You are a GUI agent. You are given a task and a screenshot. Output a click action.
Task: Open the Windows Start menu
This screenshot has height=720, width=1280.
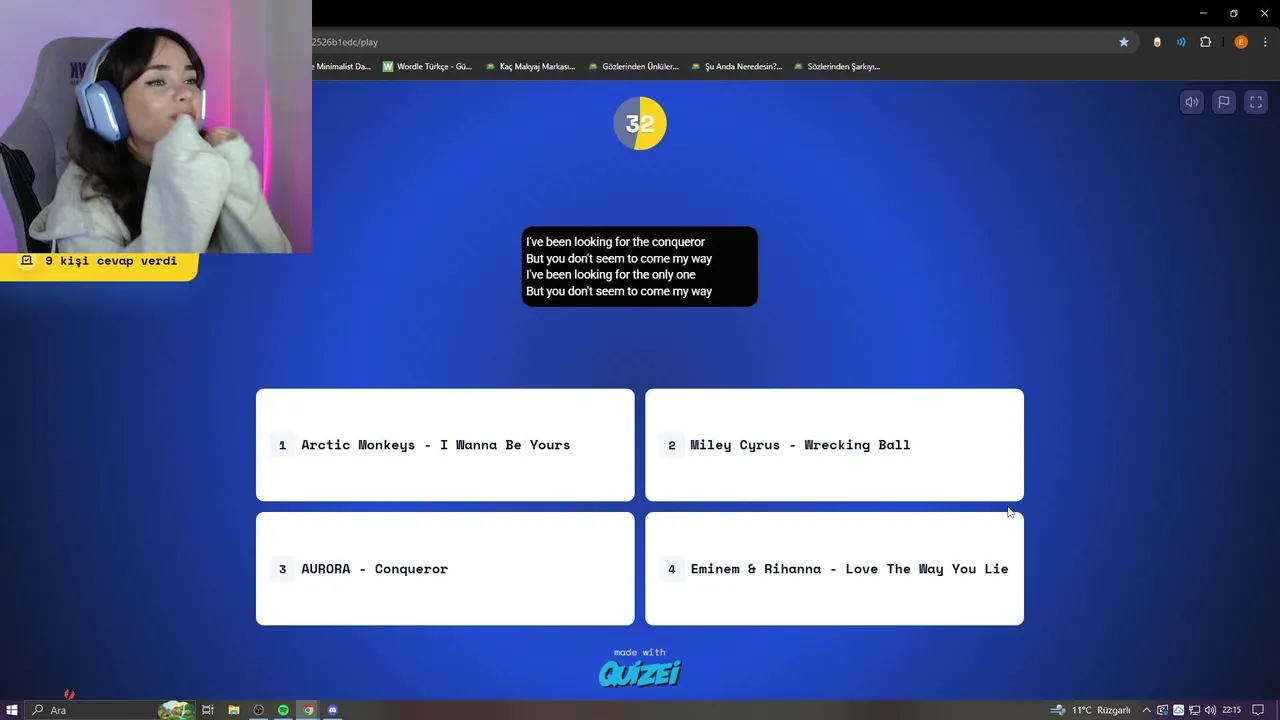12,710
